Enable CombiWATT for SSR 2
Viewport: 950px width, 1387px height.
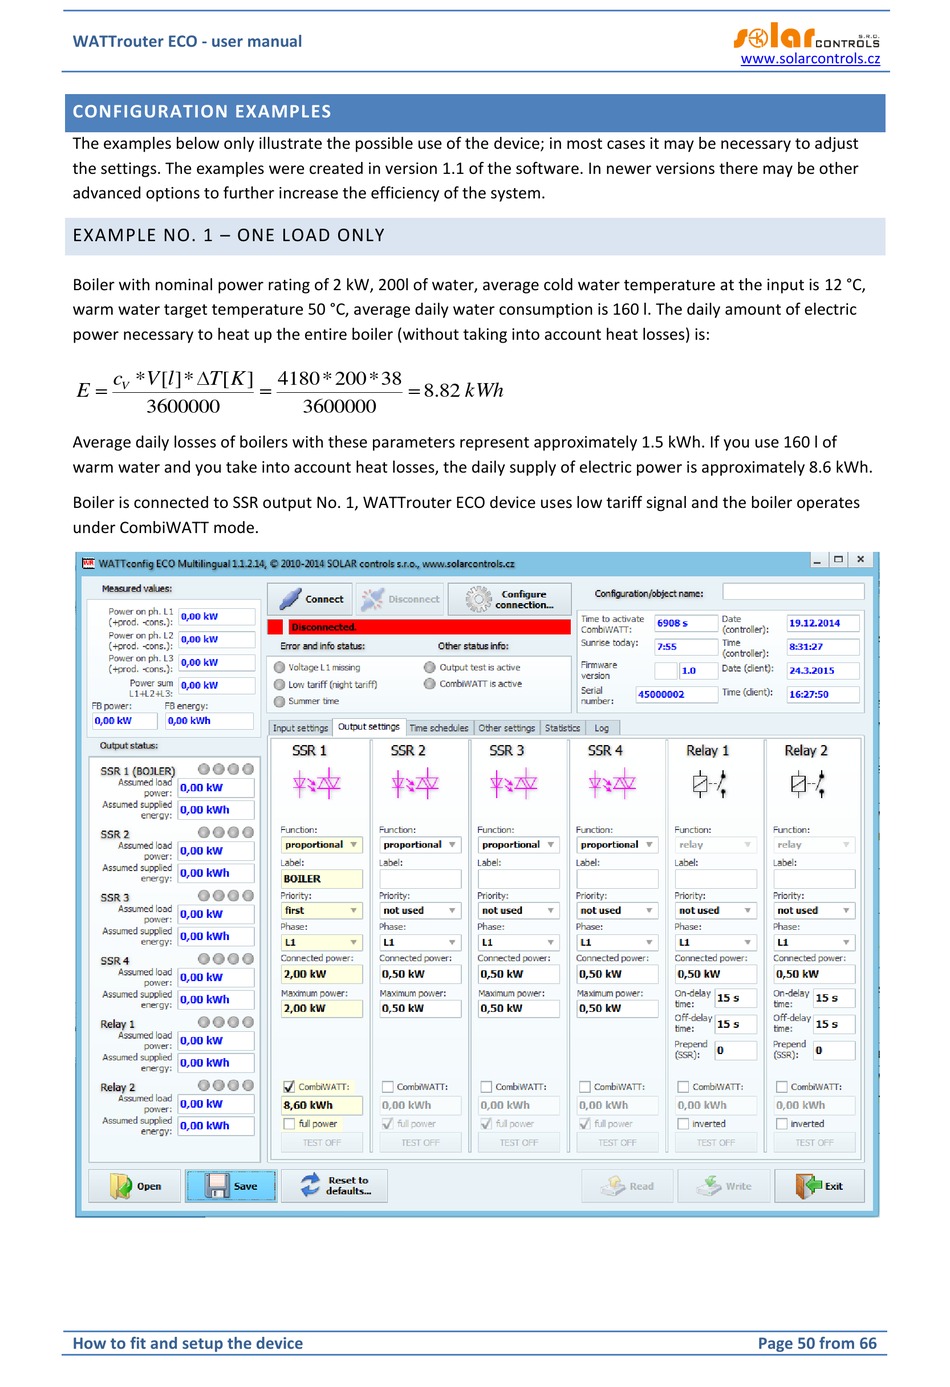click(x=388, y=1086)
